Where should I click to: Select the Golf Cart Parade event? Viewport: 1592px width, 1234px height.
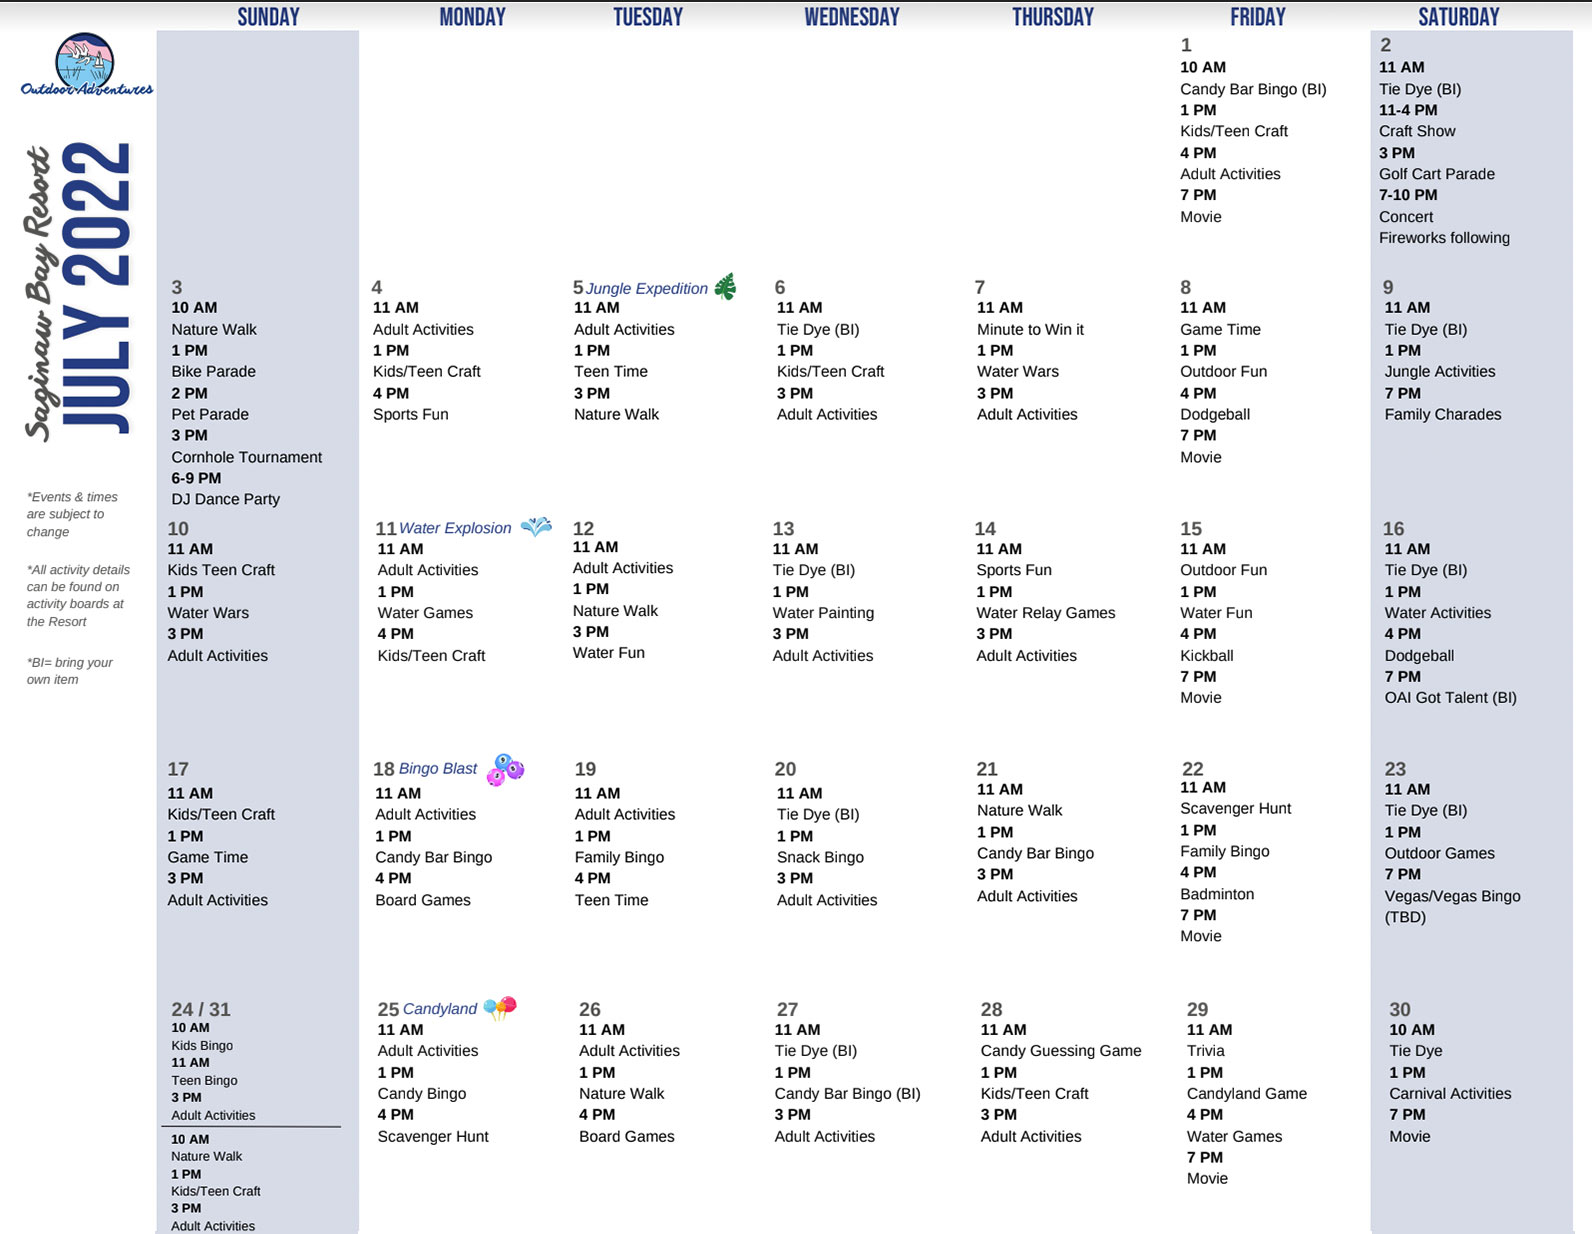tap(1436, 174)
